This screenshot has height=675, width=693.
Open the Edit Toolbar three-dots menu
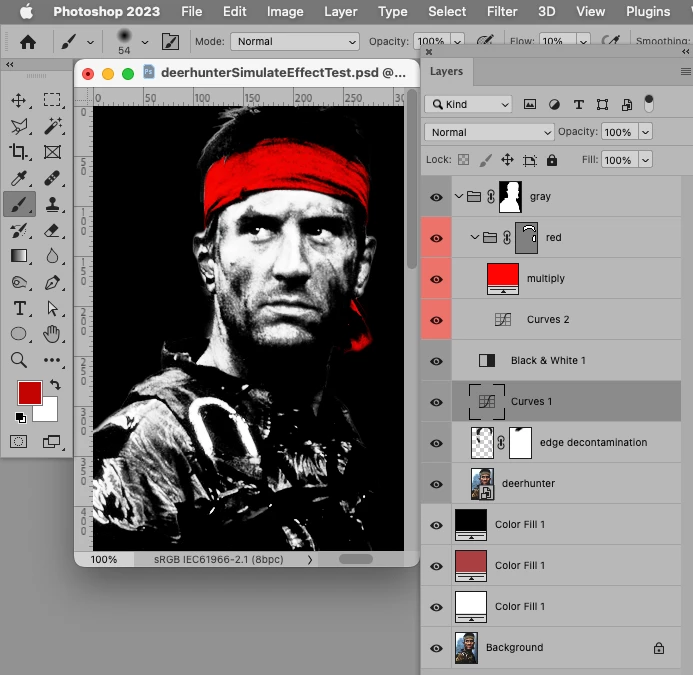click(52, 360)
